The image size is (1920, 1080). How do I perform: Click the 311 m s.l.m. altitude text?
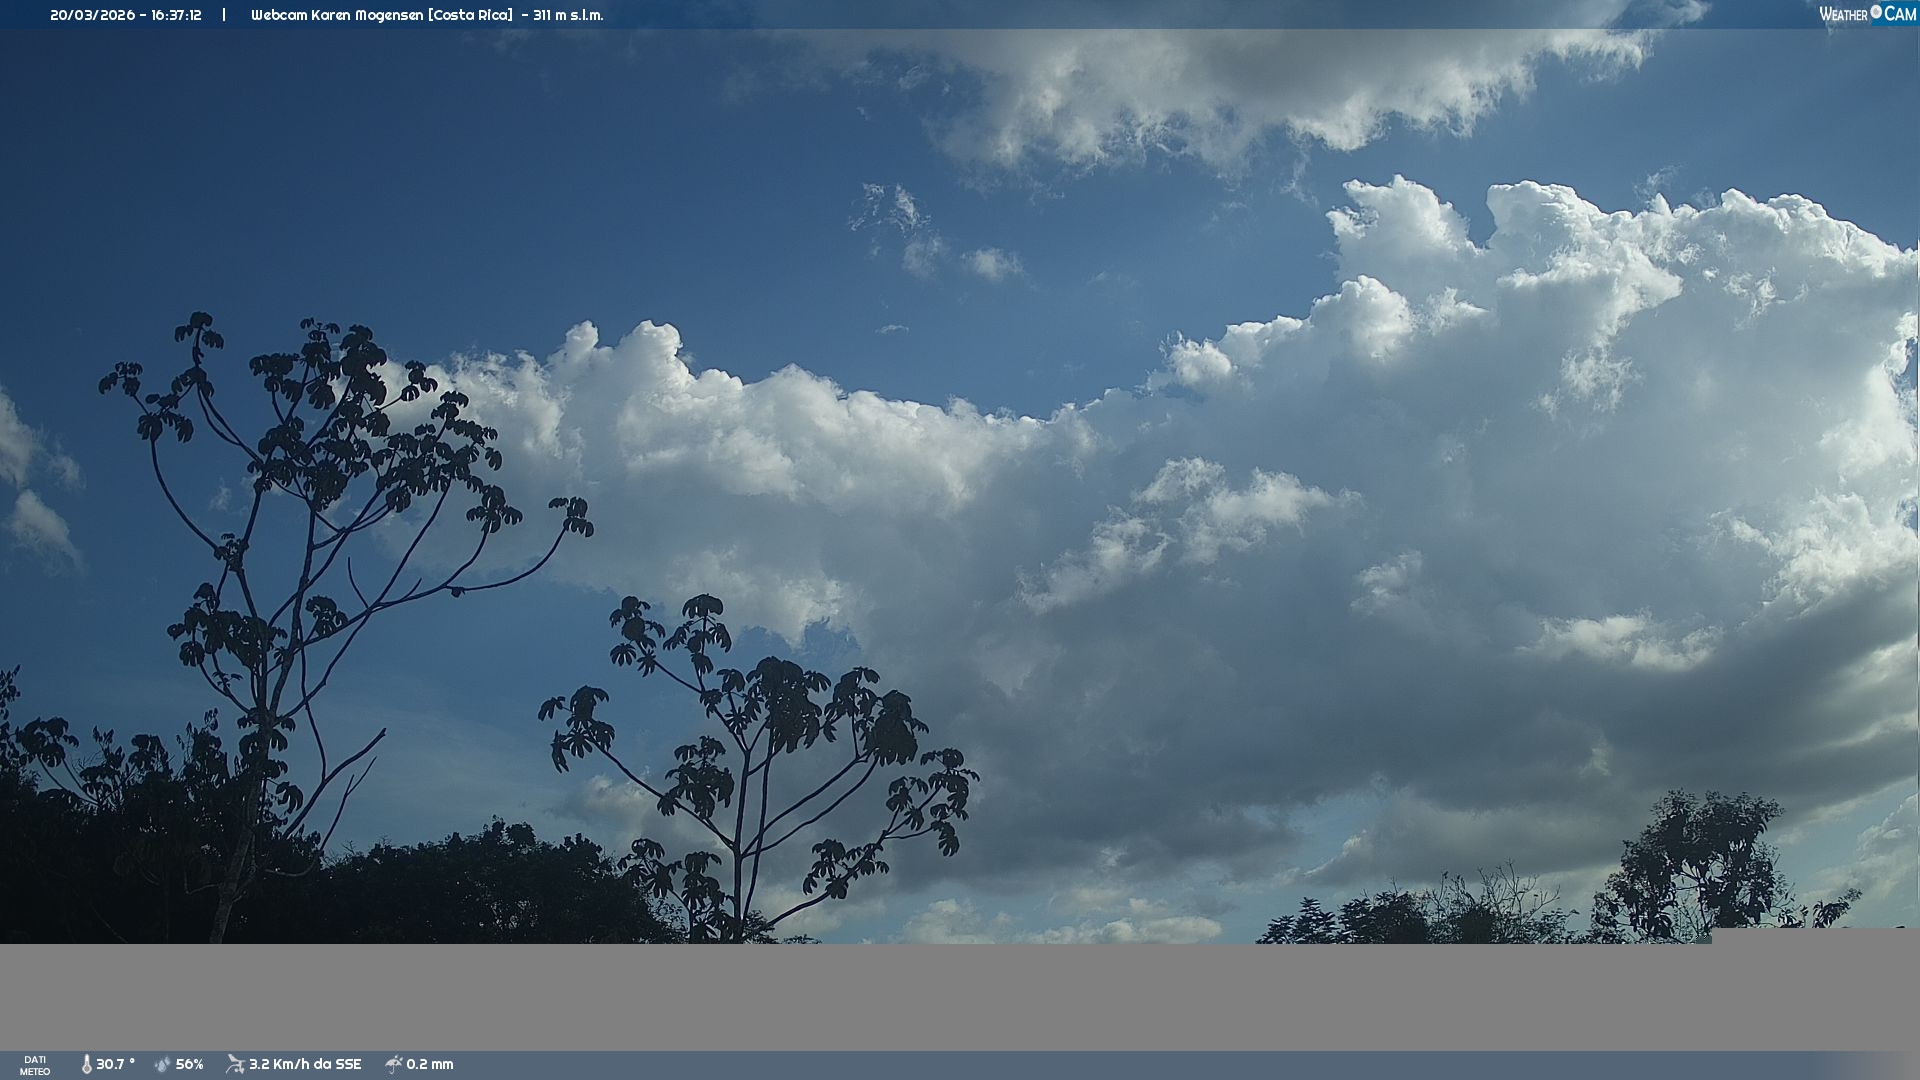pyautogui.click(x=568, y=15)
